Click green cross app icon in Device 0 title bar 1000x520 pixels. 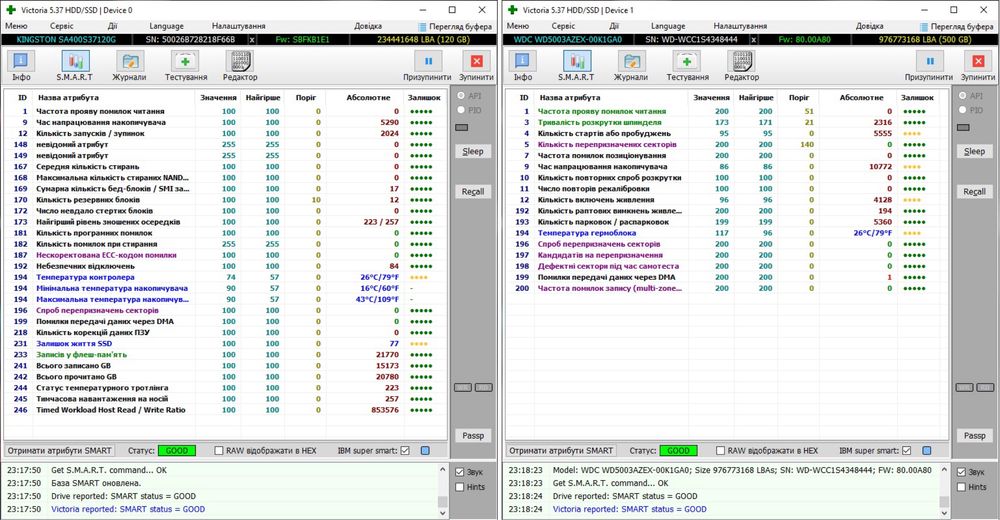pos(11,10)
